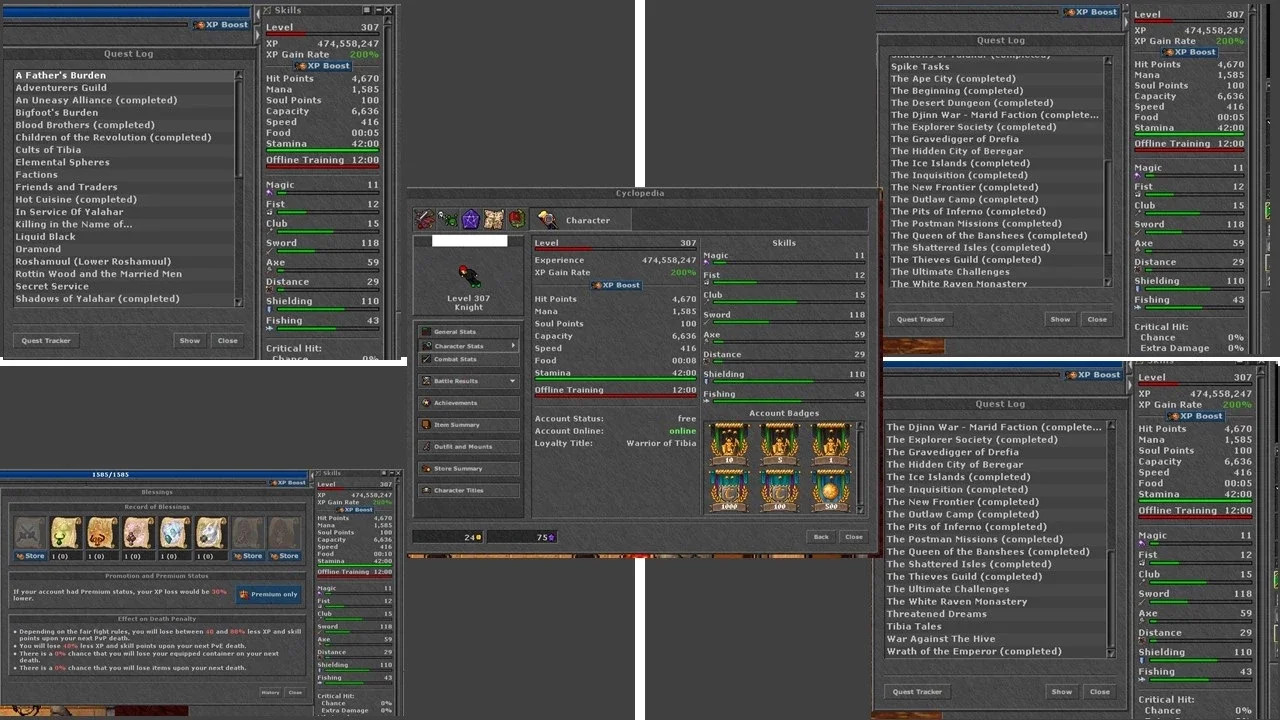Select the golden 500 account badge
This screenshot has height=720, width=1280.
[x=829, y=489]
